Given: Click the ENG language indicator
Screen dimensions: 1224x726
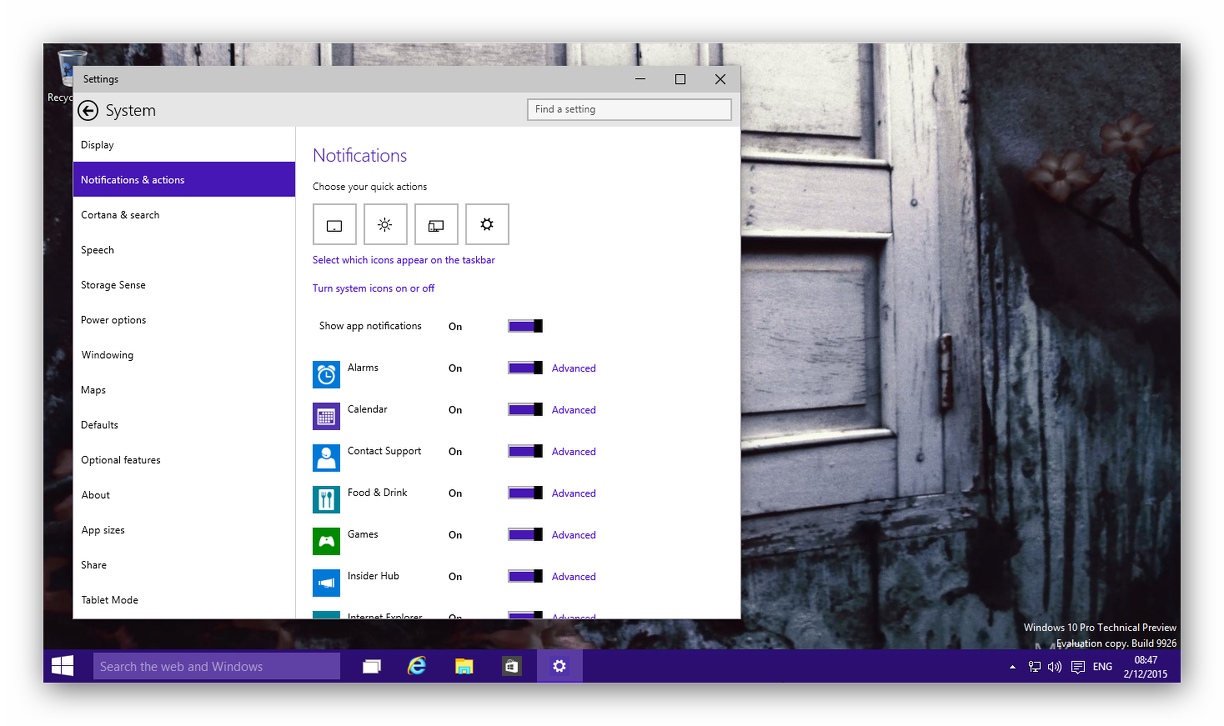Looking at the screenshot, I should point(1102,667).
